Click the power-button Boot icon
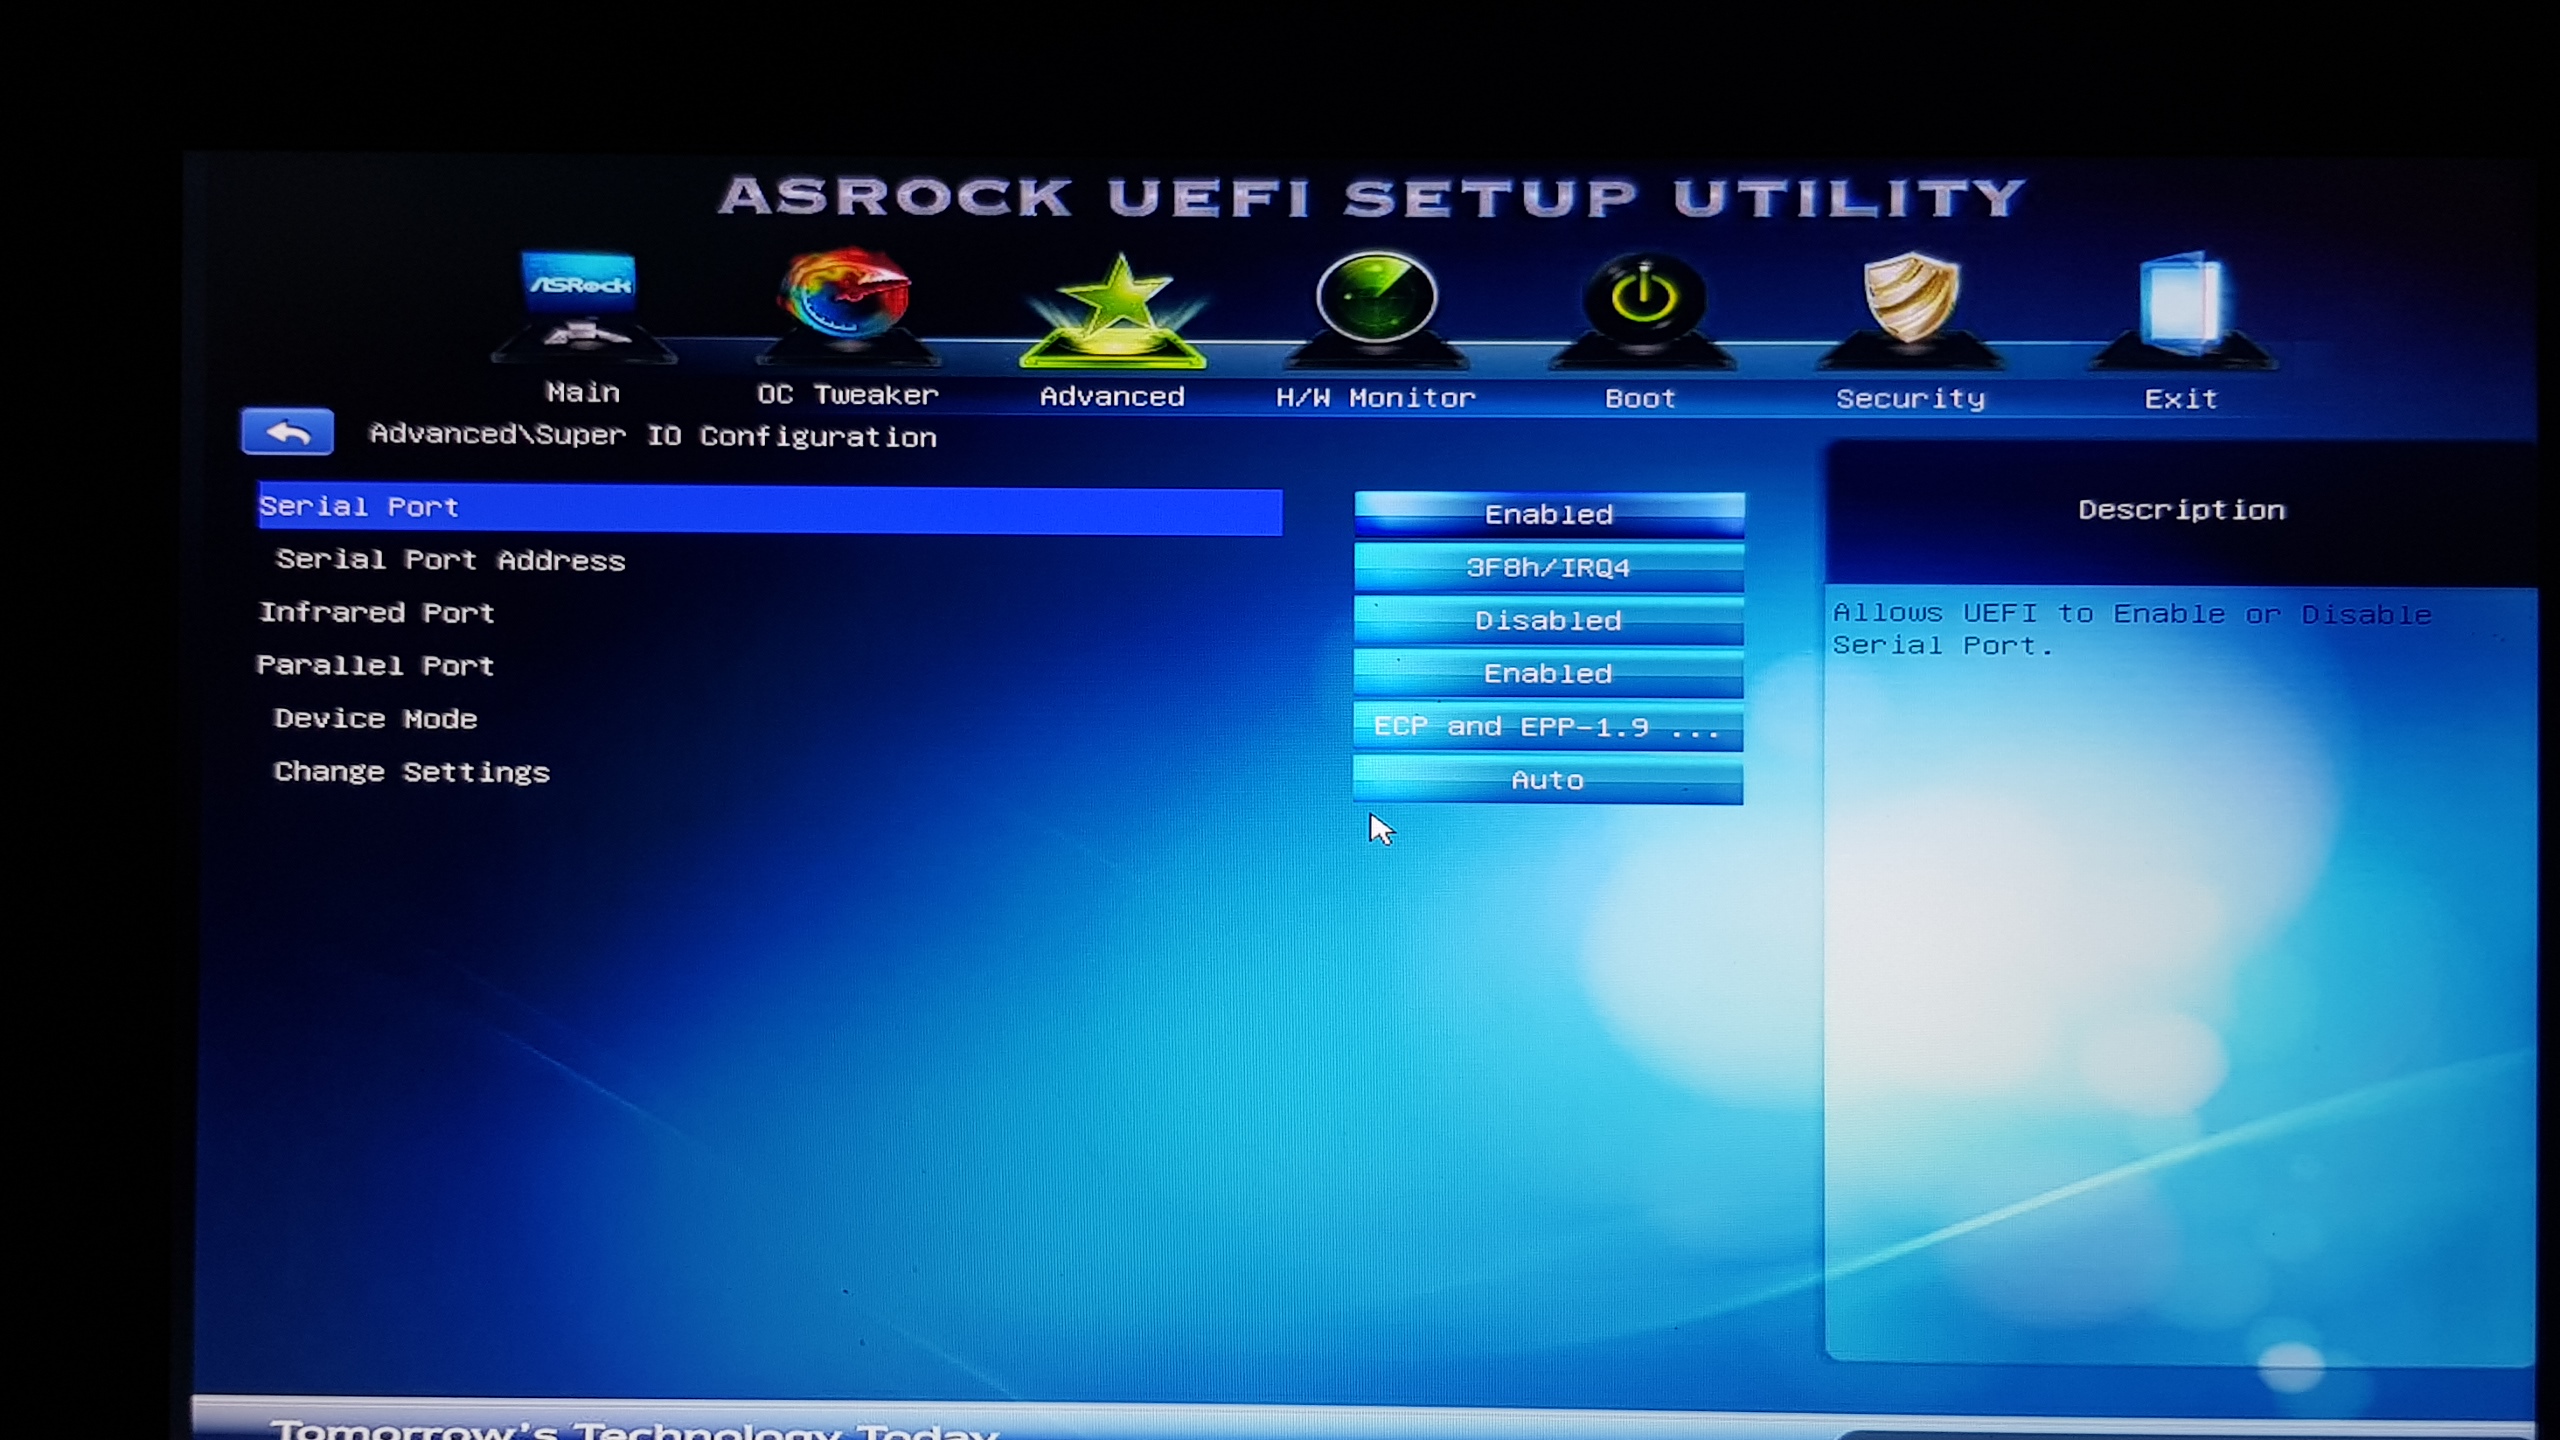This screenshot has width=2560, height=1440. 1642,310
